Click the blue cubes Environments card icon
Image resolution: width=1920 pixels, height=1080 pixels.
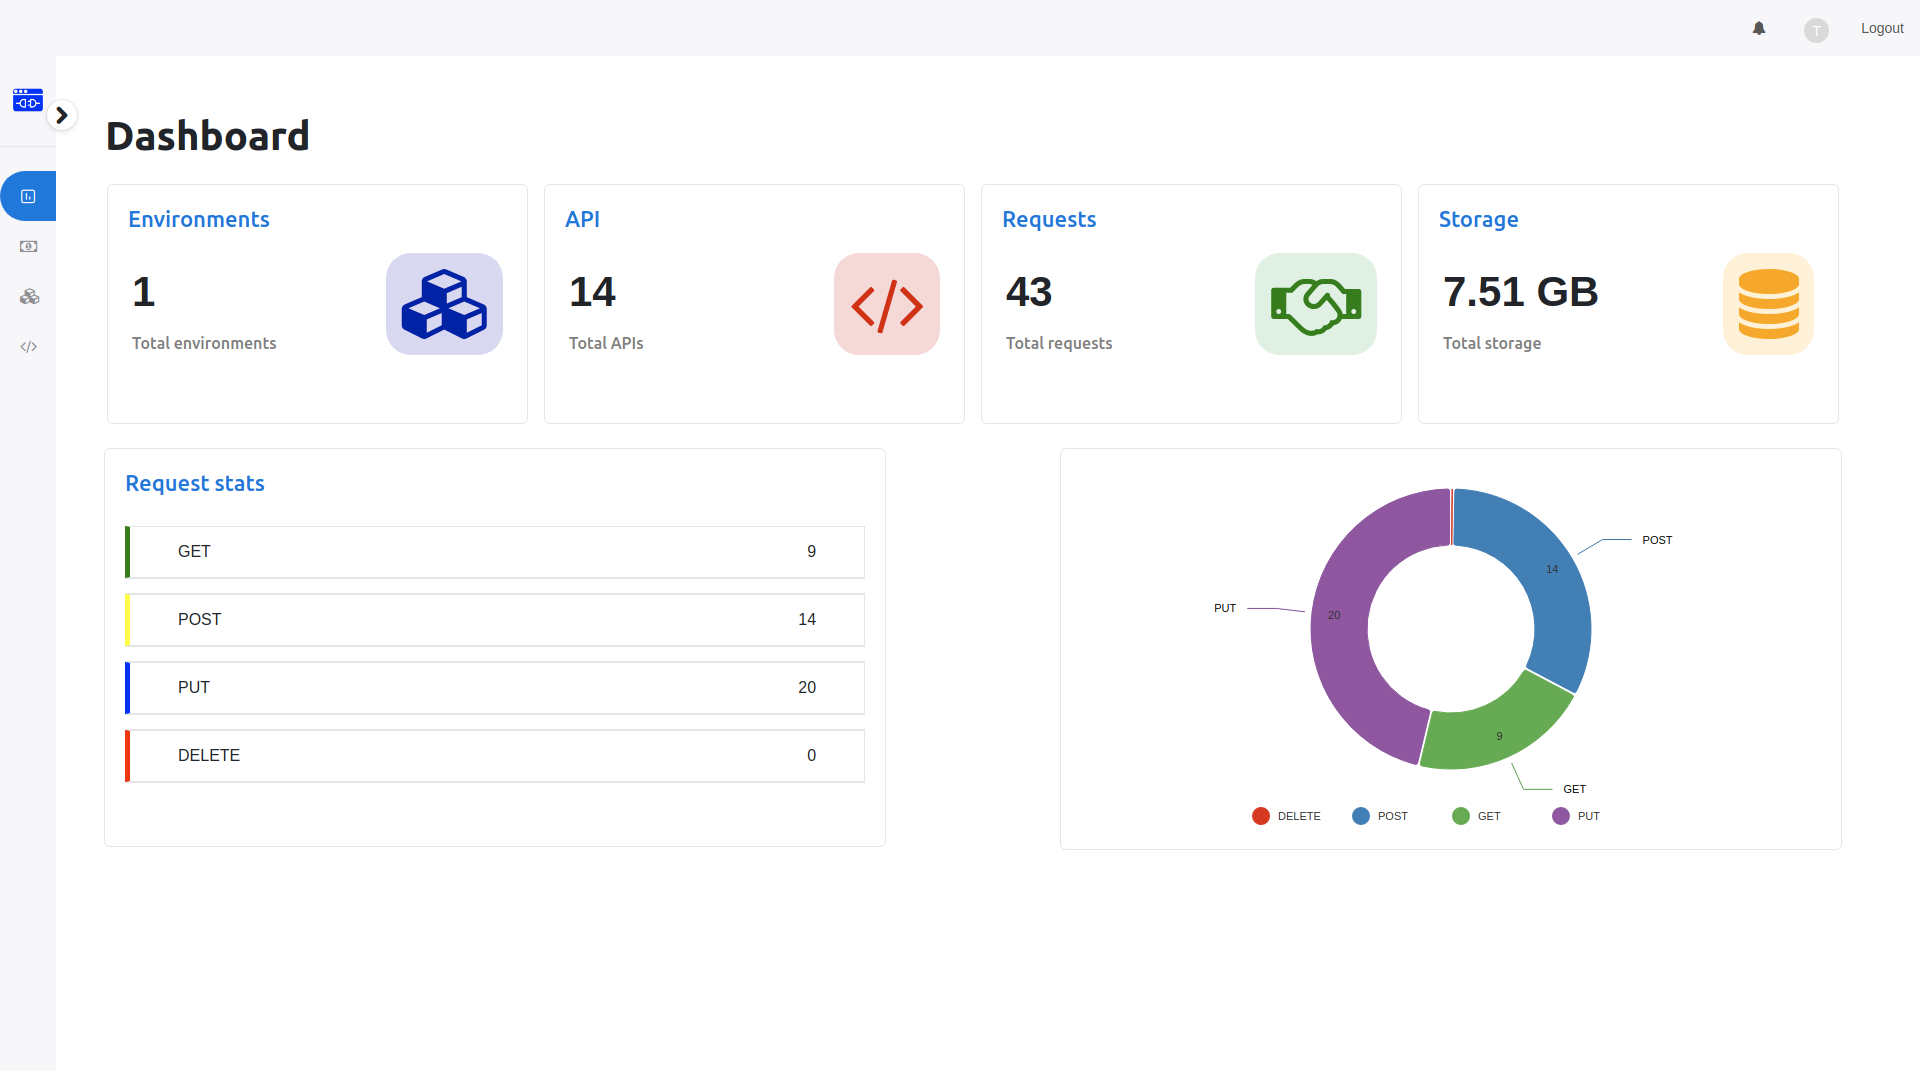coord(444,304)
